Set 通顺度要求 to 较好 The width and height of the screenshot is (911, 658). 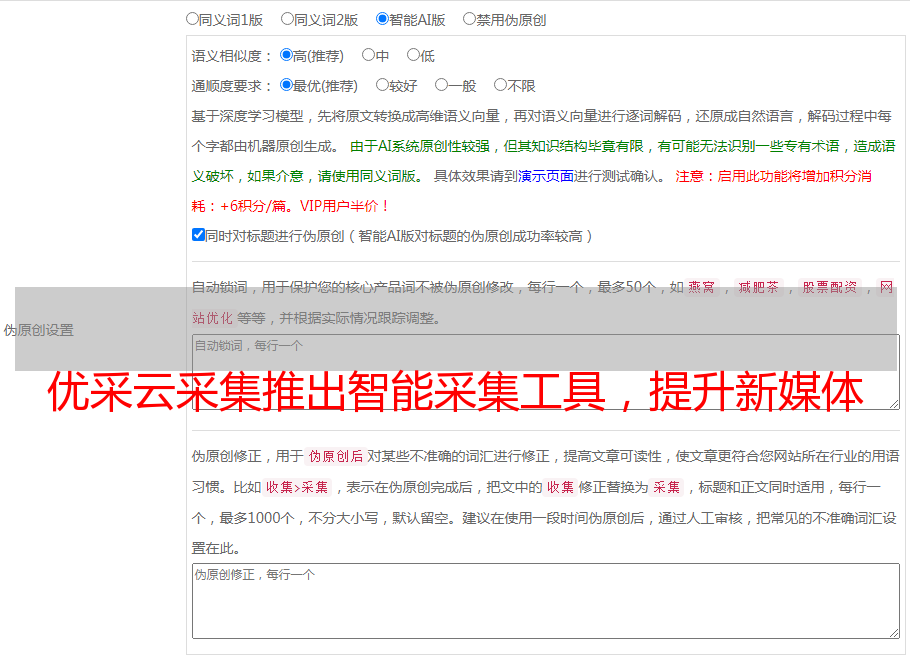click(x=382, y=85)
